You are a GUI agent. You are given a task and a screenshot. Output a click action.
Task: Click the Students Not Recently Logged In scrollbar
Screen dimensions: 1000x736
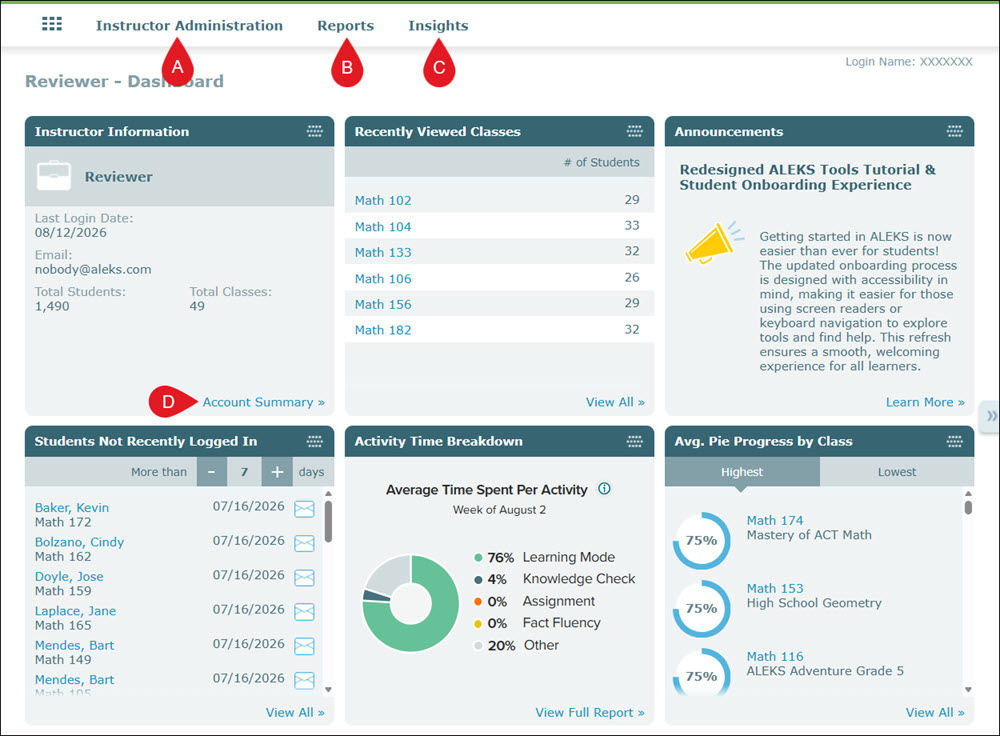tap(328, 591)
